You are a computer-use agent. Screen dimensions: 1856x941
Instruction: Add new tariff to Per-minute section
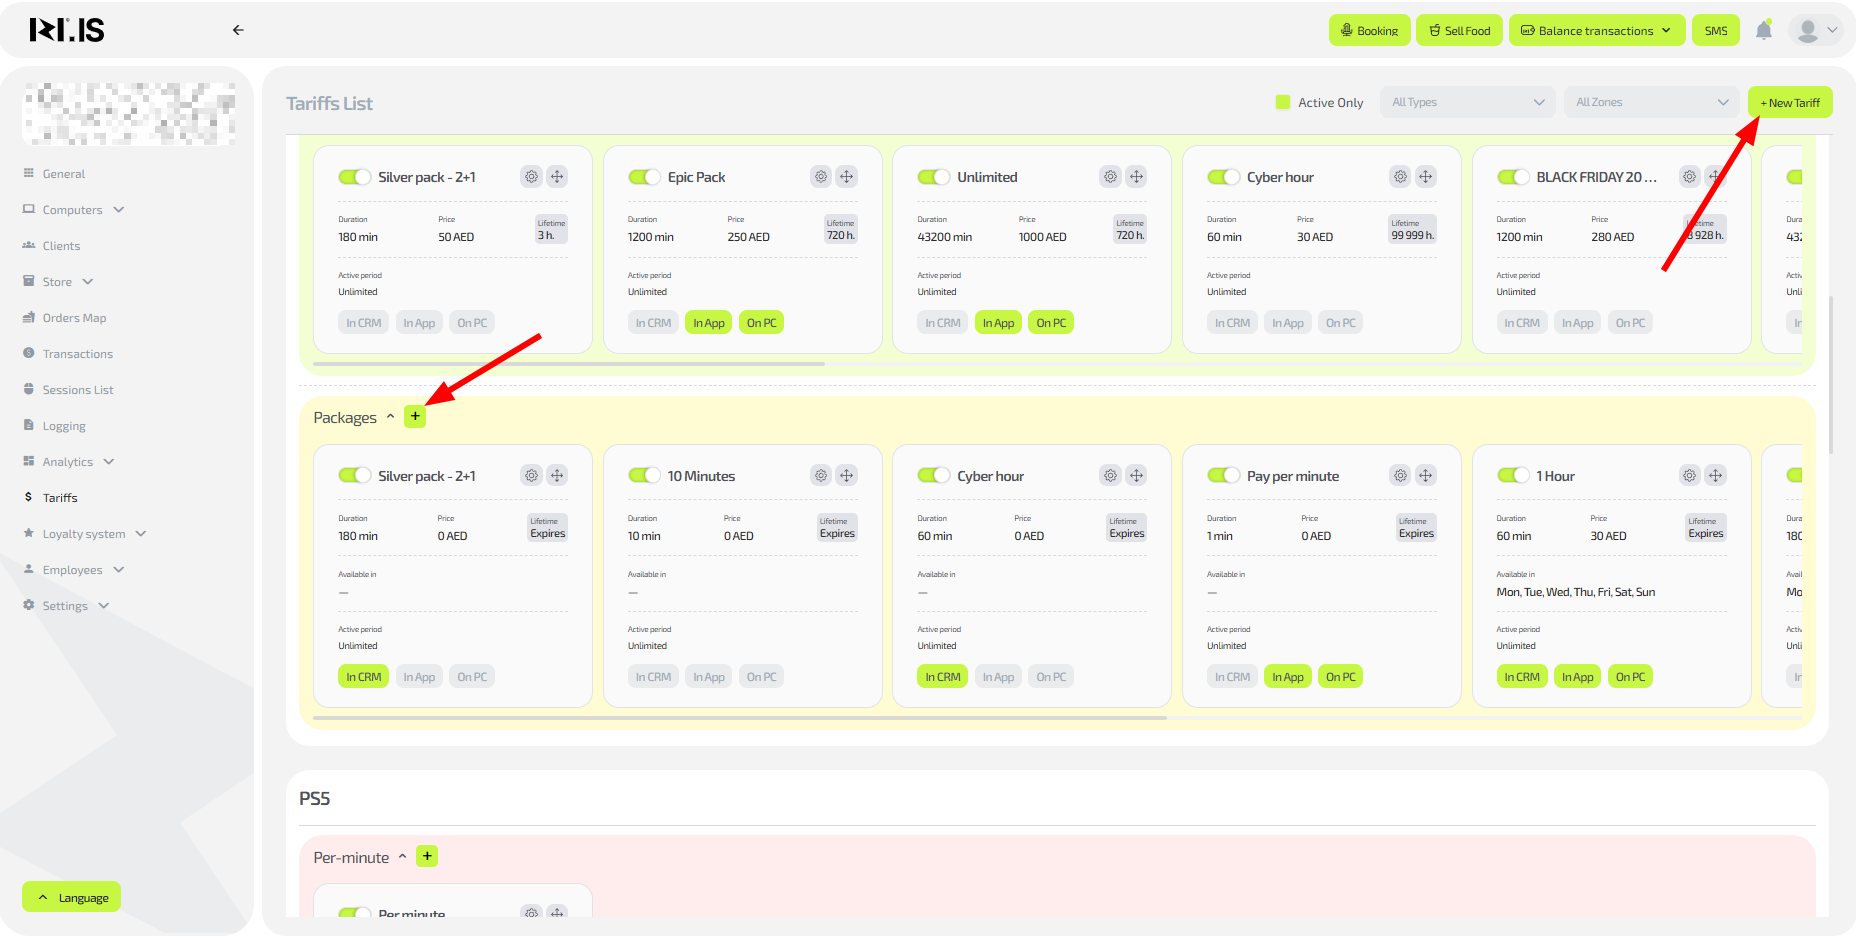[427, 857]
